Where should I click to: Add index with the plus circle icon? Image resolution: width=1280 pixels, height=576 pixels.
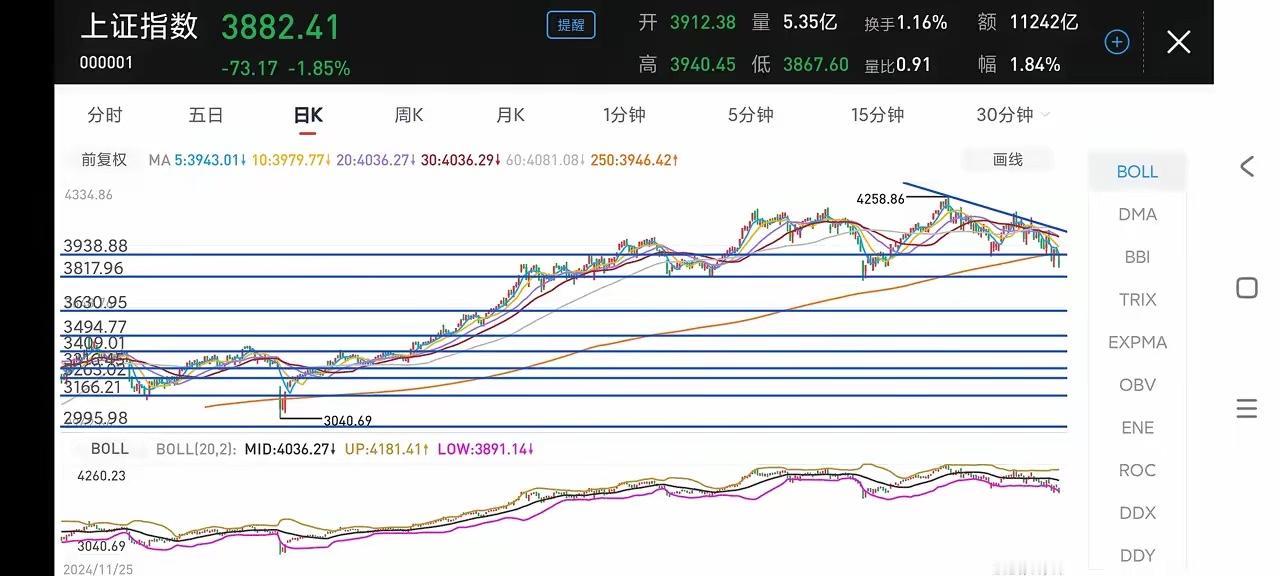1117,42
